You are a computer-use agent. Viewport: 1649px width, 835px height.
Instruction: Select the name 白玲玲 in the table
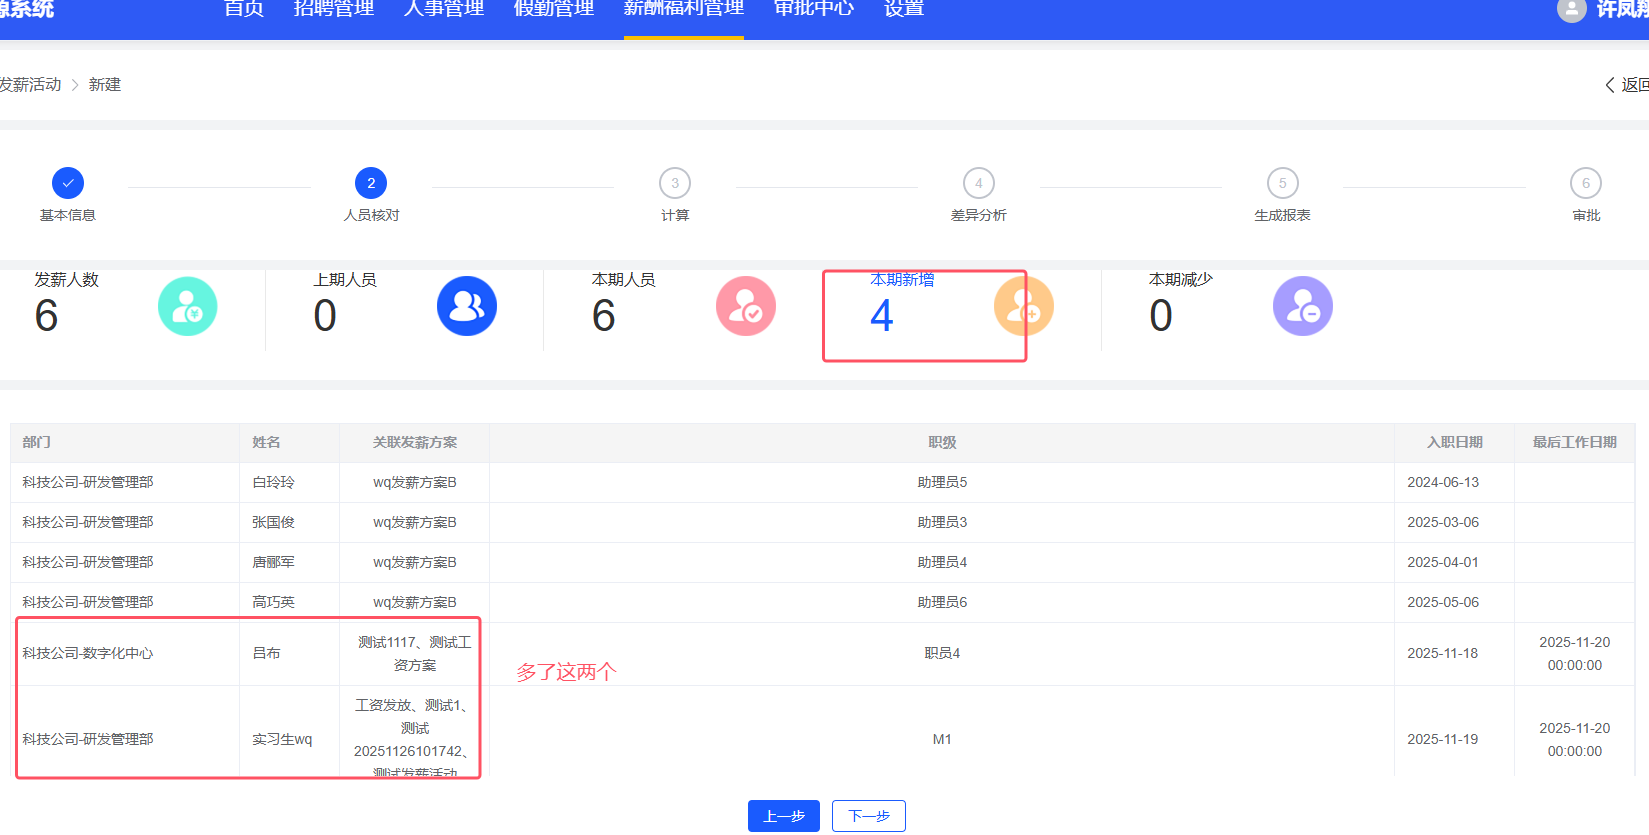click(x=273, y=482)
